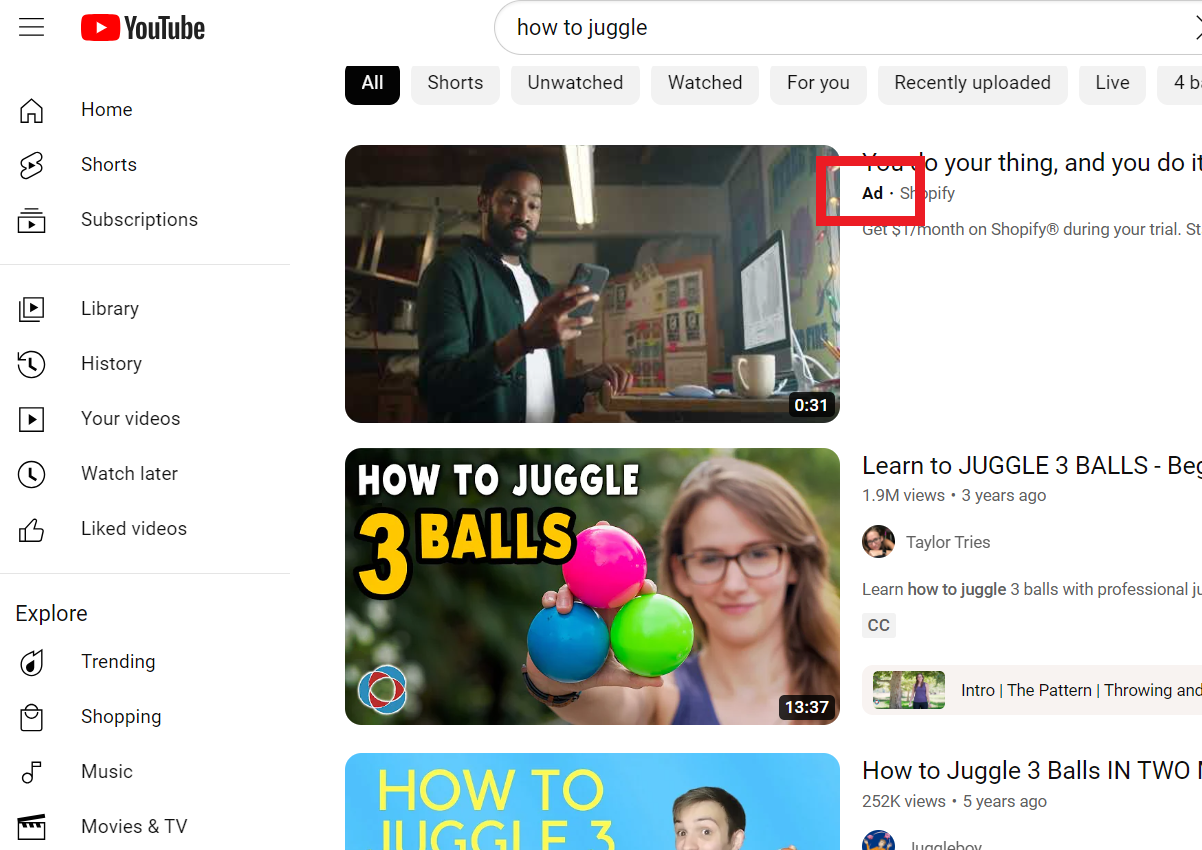Toggle the Watched filter chip
Screen dimensions: 1202x850
[x=705, y=83]
